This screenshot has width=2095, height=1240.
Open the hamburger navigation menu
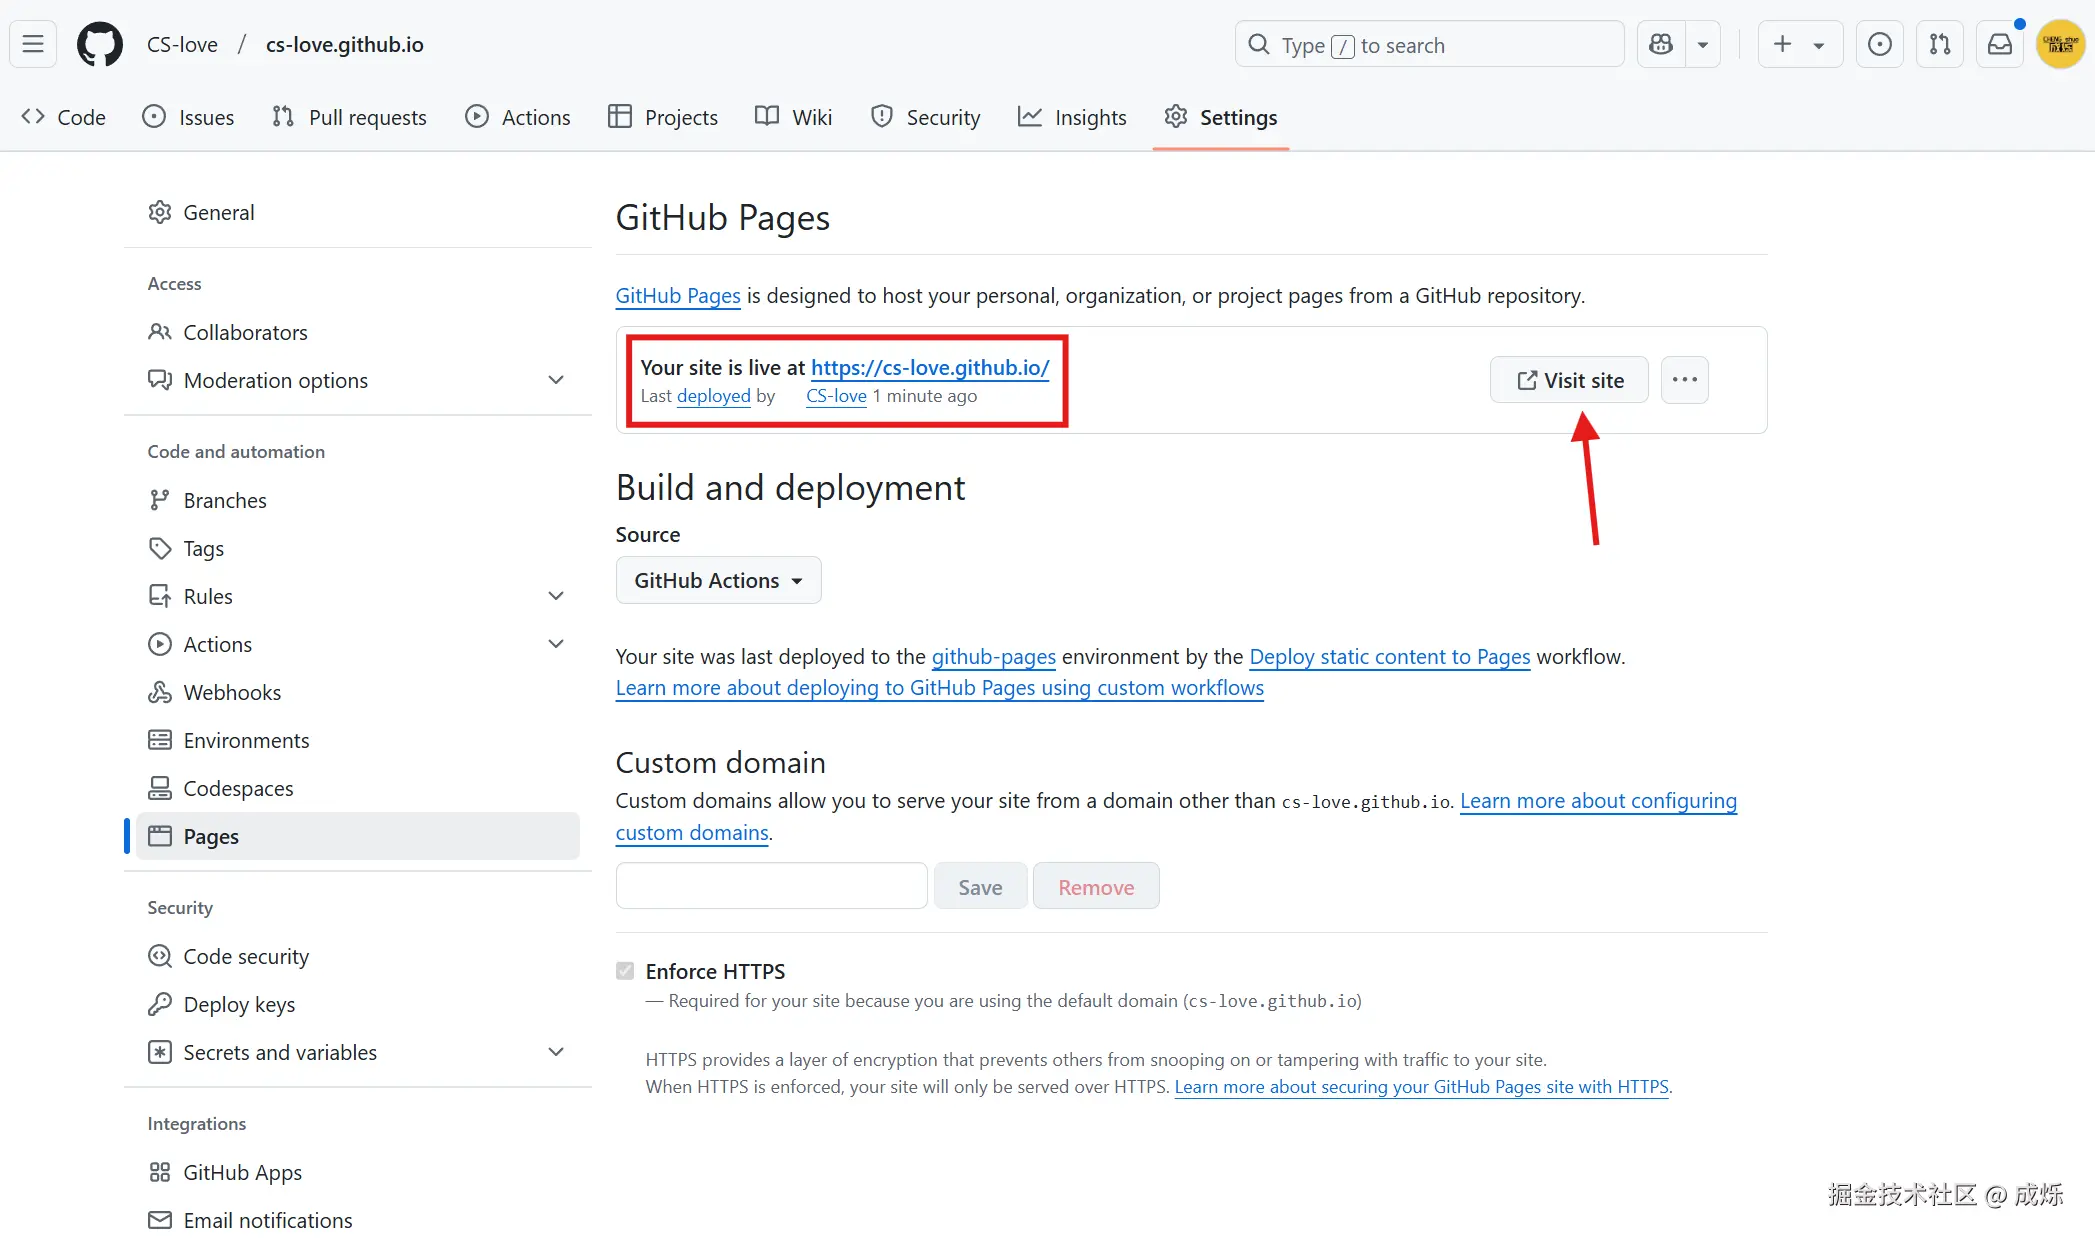click(33, 45)
